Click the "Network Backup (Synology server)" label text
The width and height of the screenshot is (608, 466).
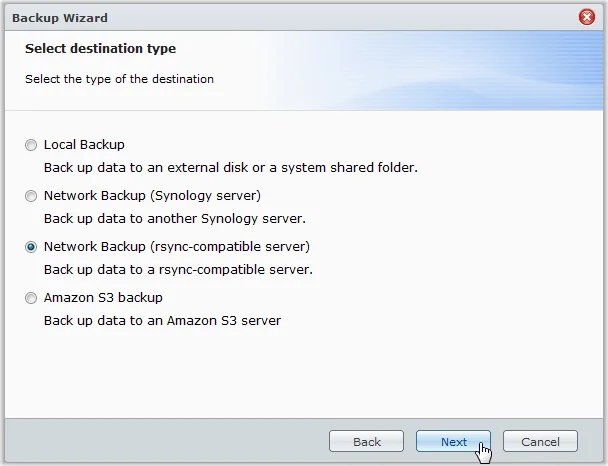[152, 196]
